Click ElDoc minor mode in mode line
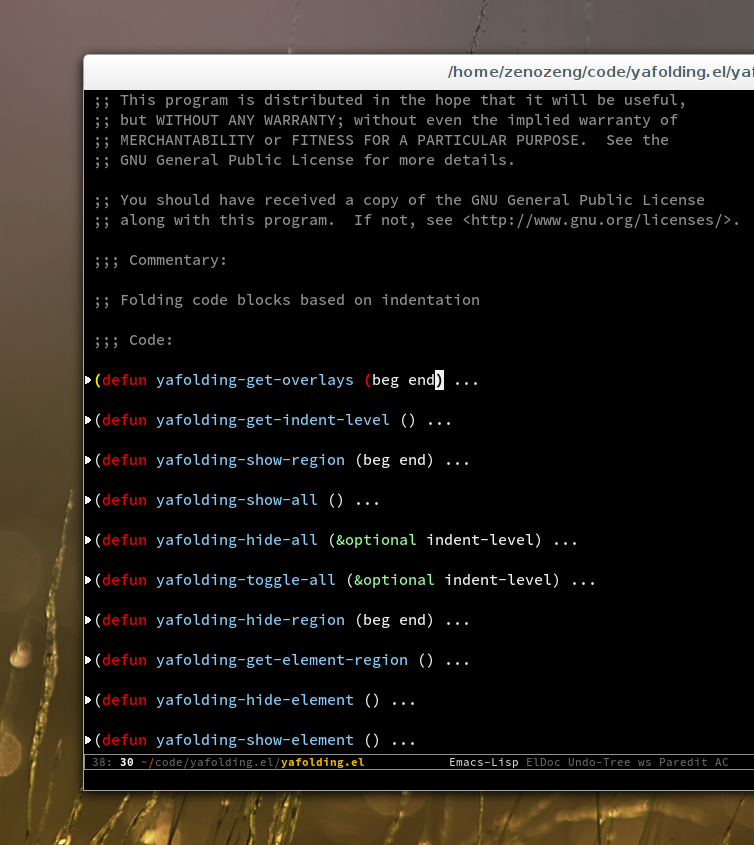Viewport: 754px width, 845px height. click(x=543, y=763)
